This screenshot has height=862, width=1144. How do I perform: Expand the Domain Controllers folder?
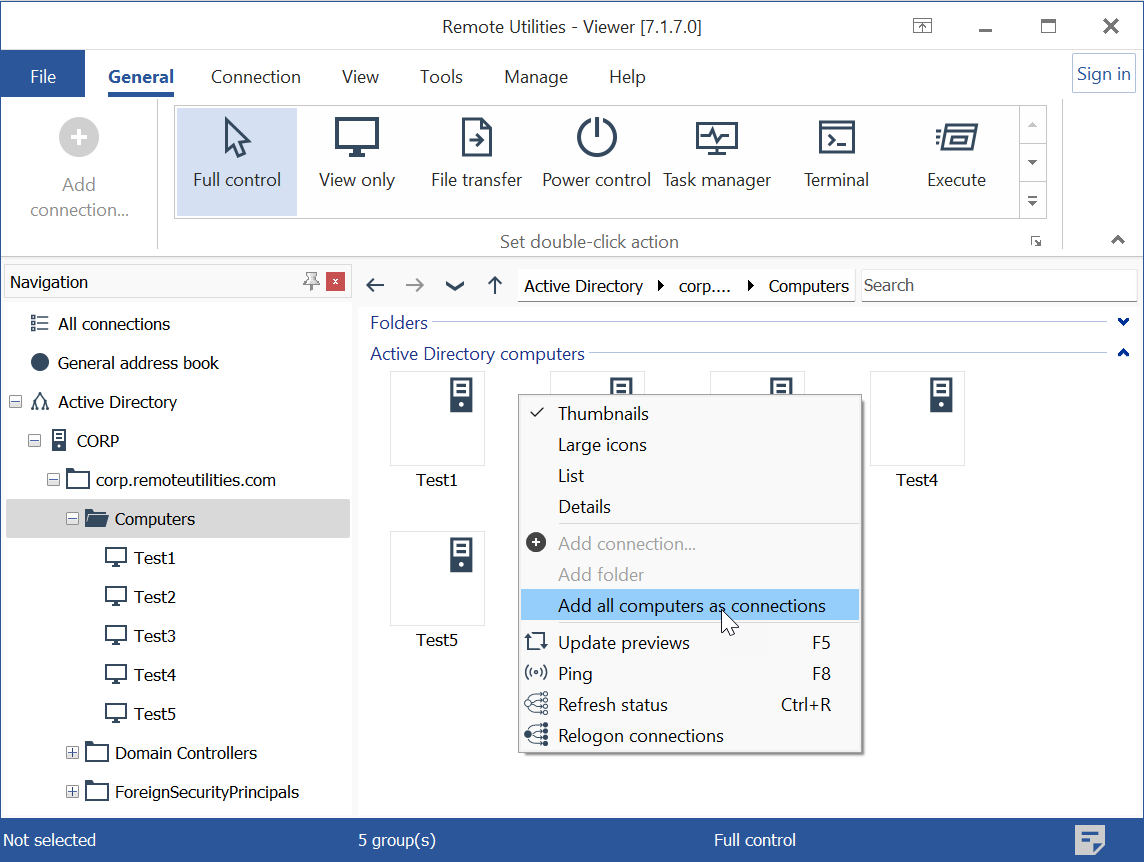[x=71, y=752]
